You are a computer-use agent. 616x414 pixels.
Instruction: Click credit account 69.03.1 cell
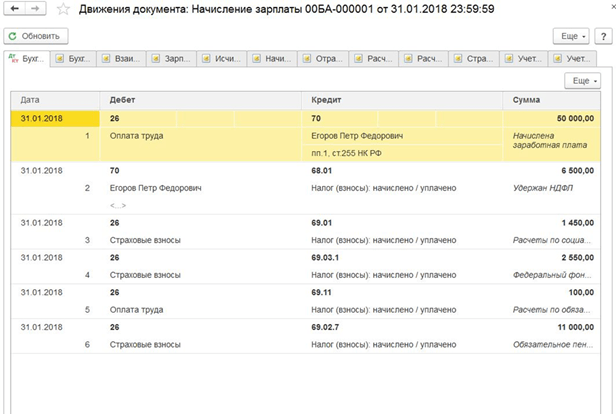[331, 256]
